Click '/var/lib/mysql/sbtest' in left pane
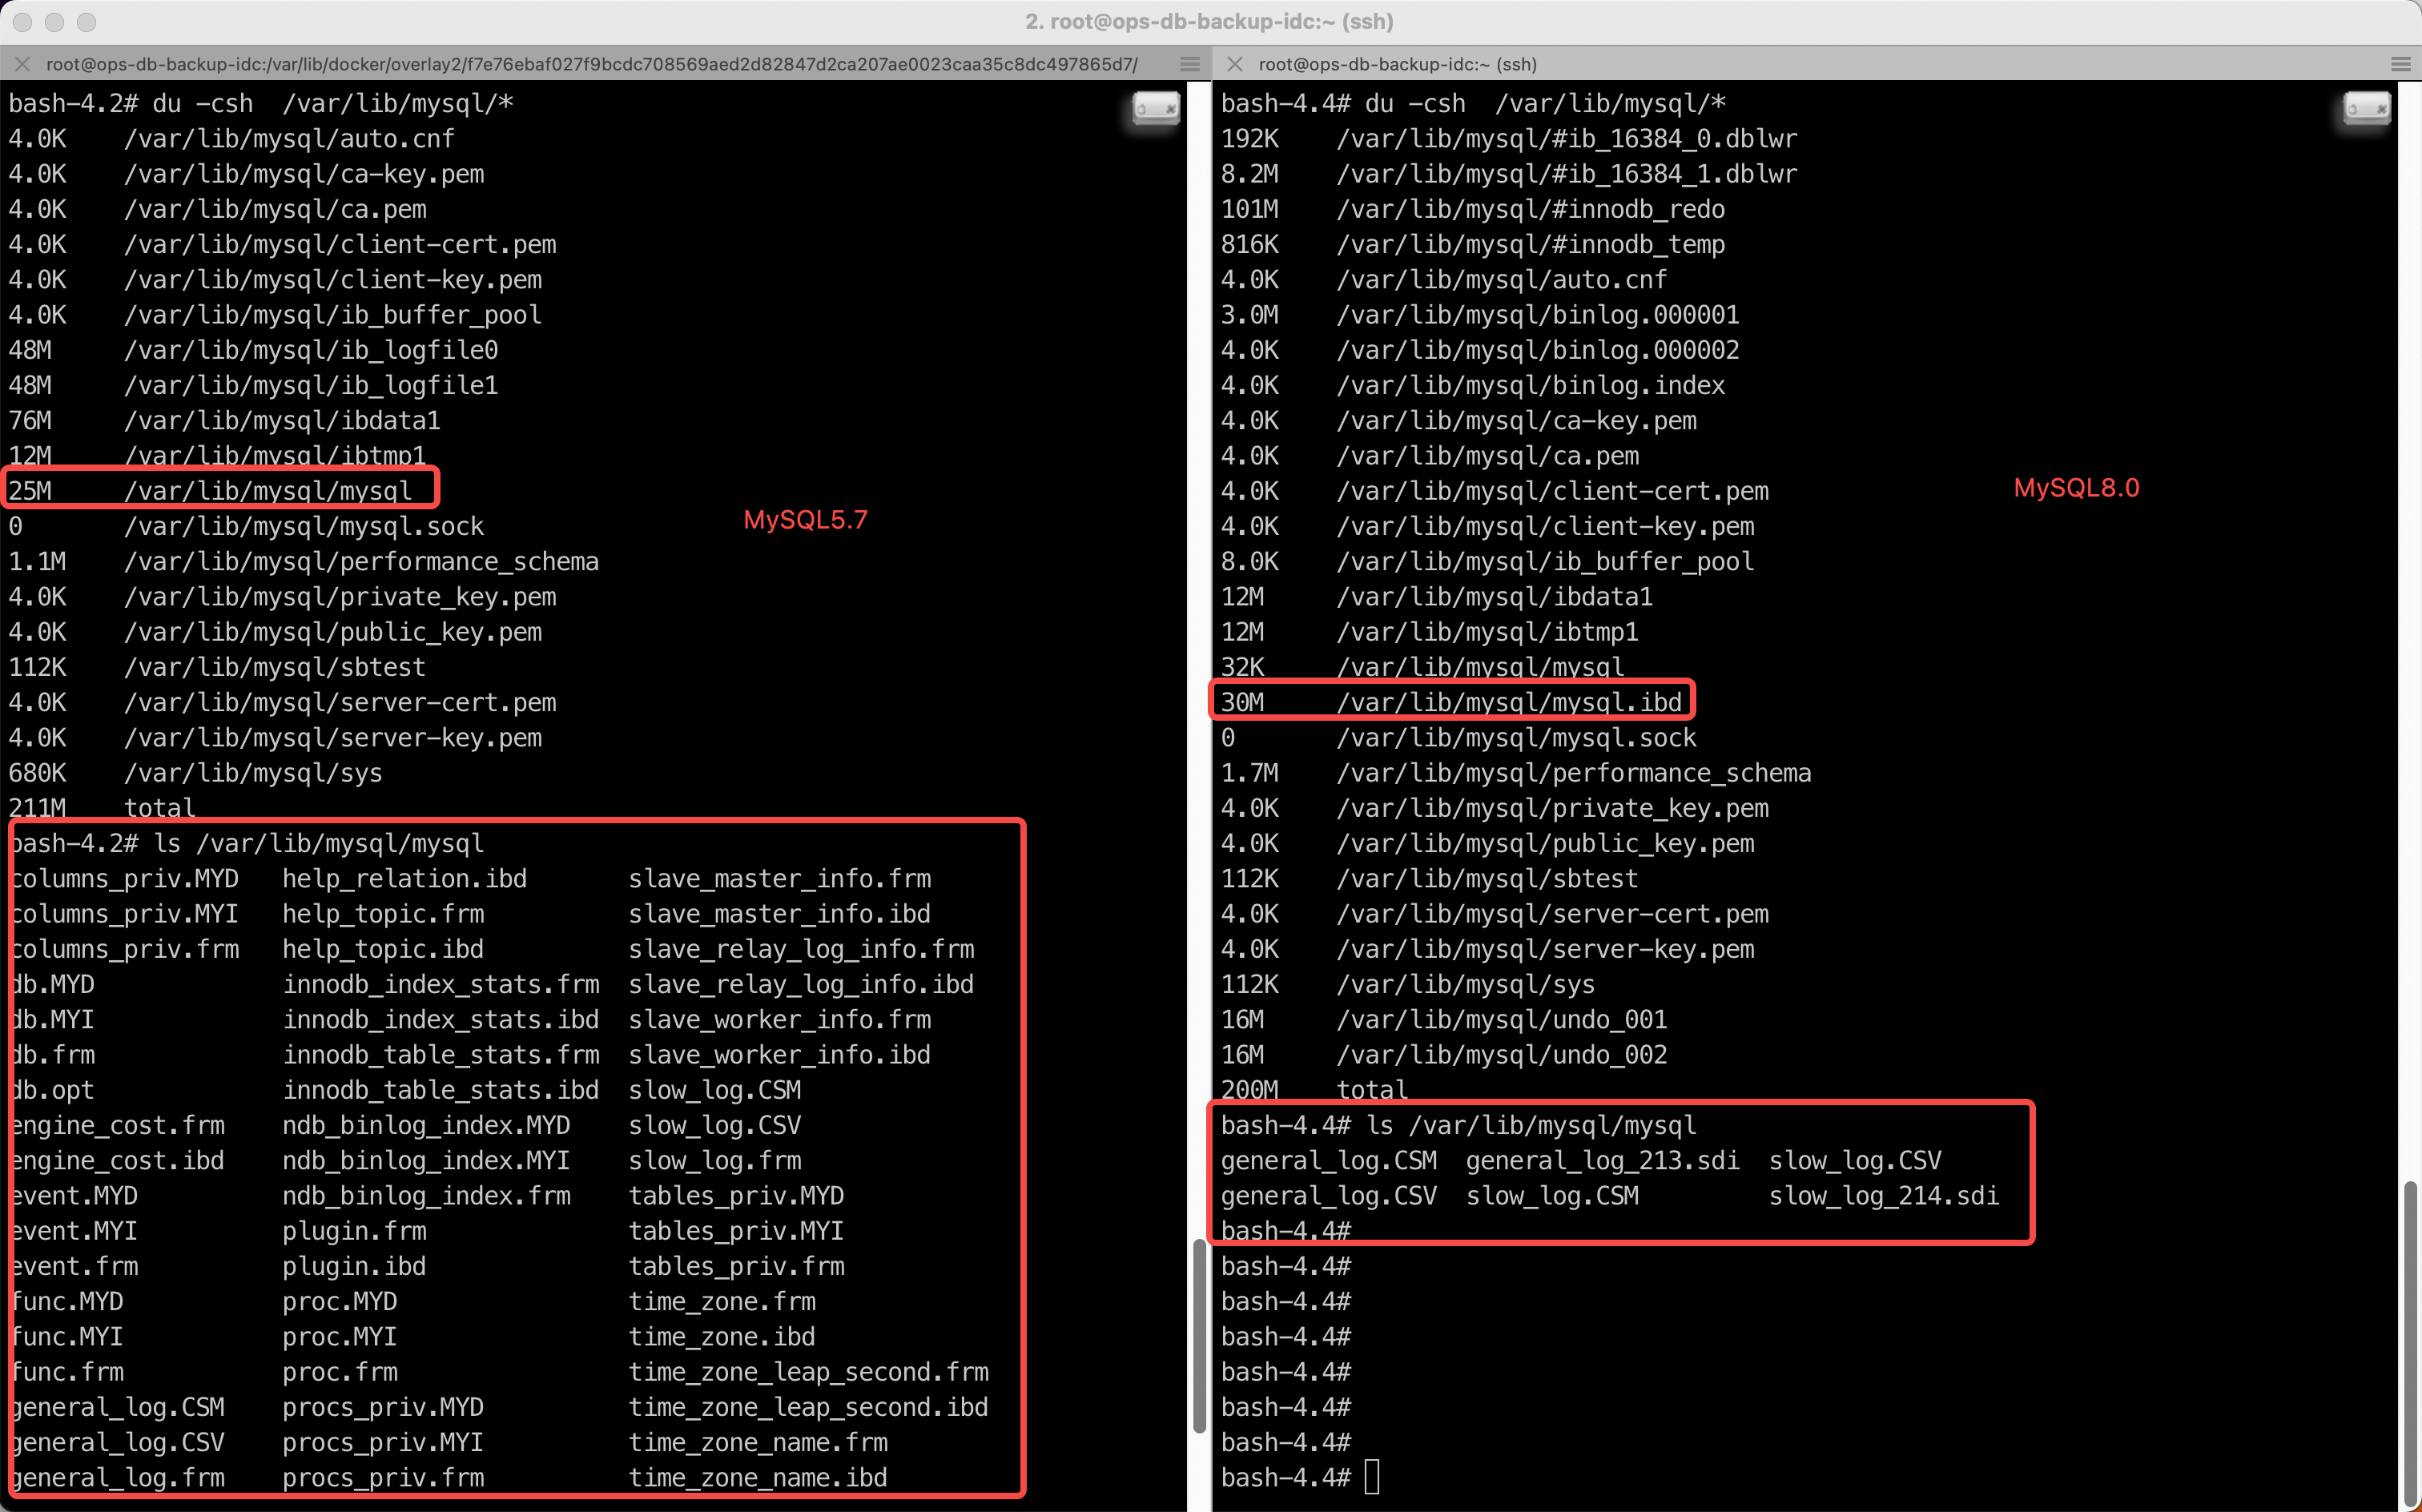The image size is (2422, 1512). [x=275, y=667]
